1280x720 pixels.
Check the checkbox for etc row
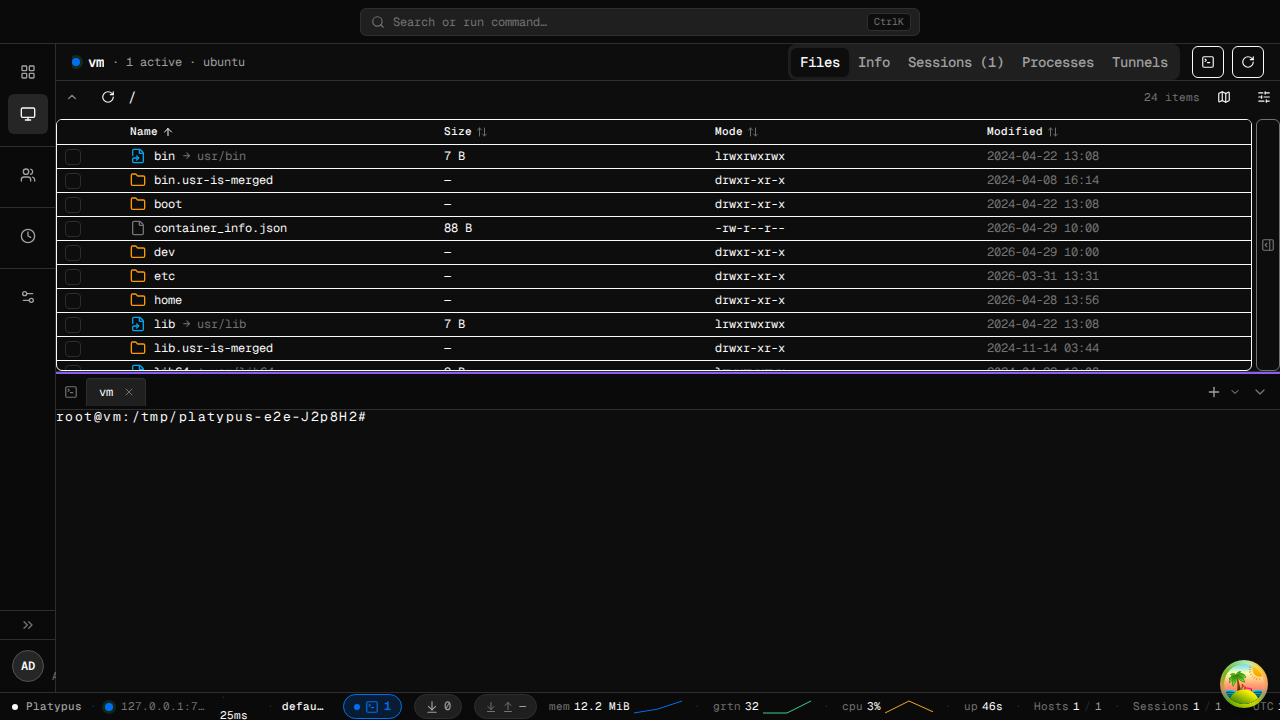[73, 276]
